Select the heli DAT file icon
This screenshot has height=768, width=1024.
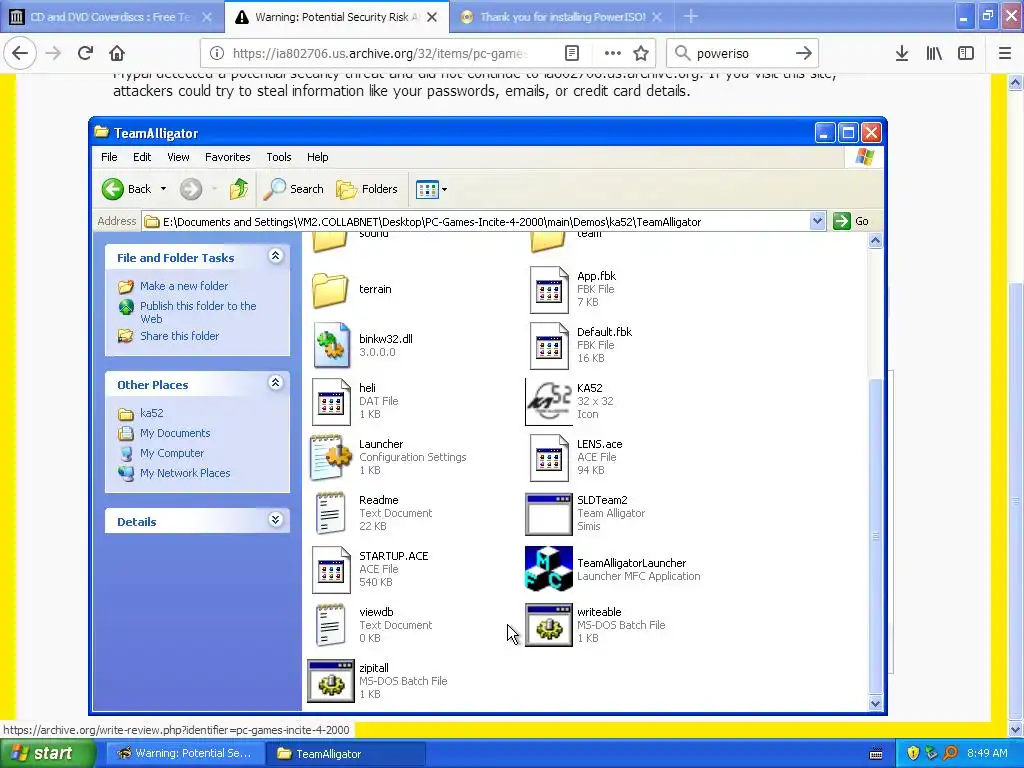pos(331,401)
